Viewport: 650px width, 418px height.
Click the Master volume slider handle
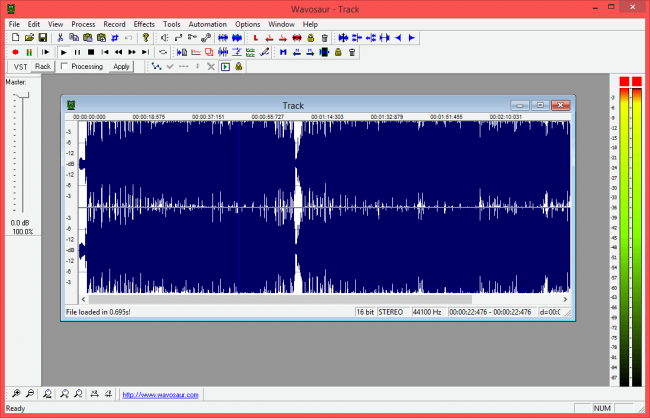[22, 95]
